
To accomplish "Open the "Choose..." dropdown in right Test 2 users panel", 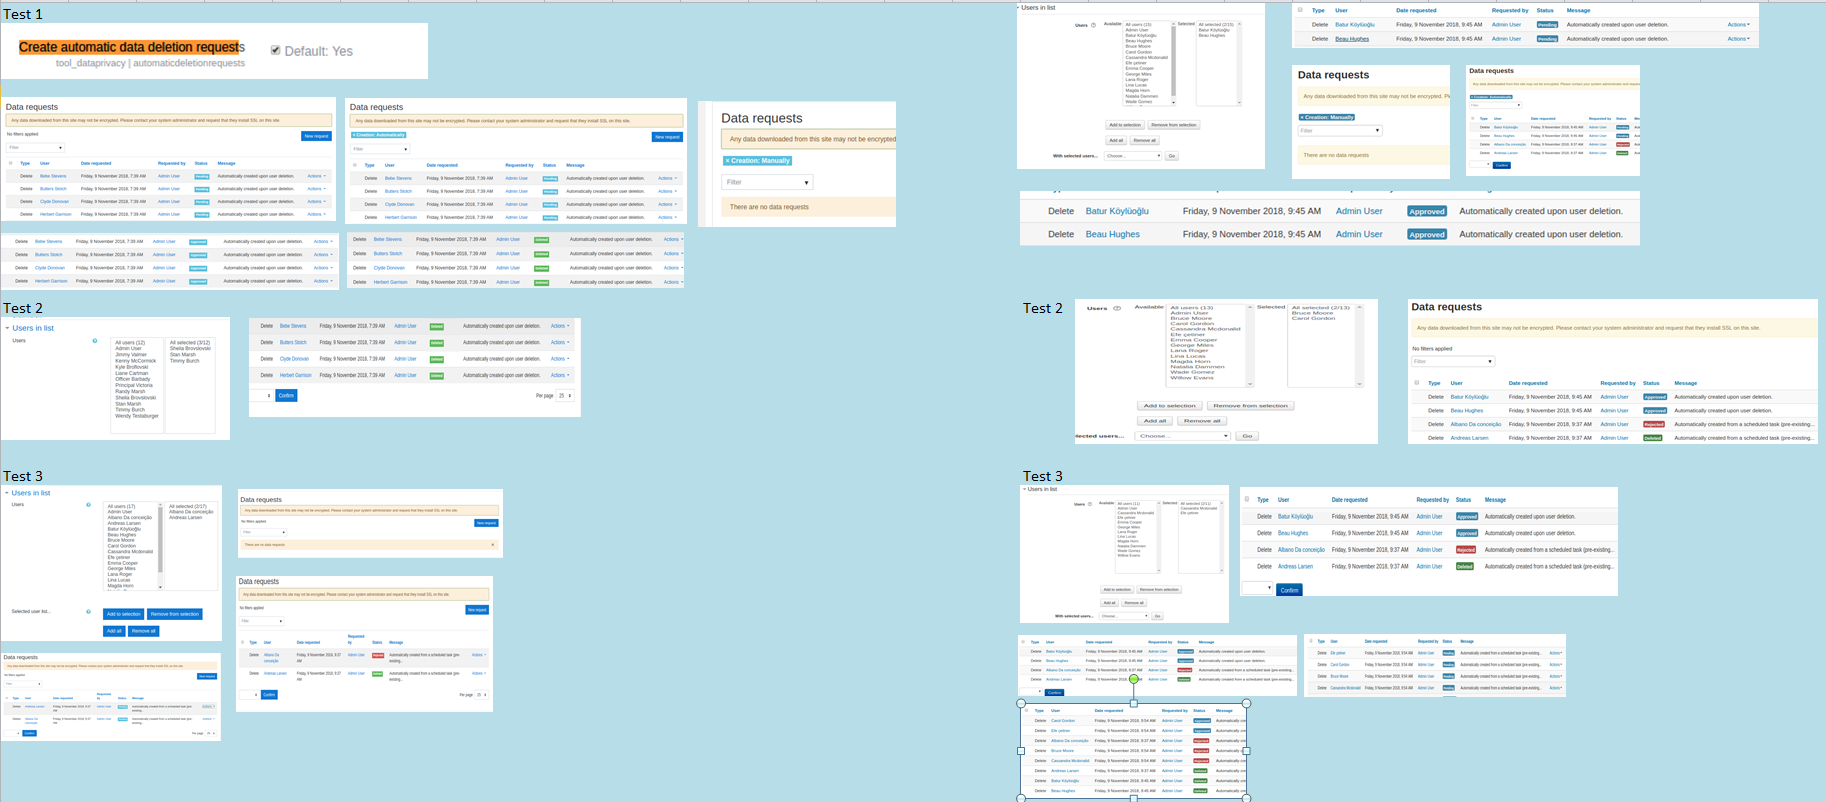I will click(1183, 436).
